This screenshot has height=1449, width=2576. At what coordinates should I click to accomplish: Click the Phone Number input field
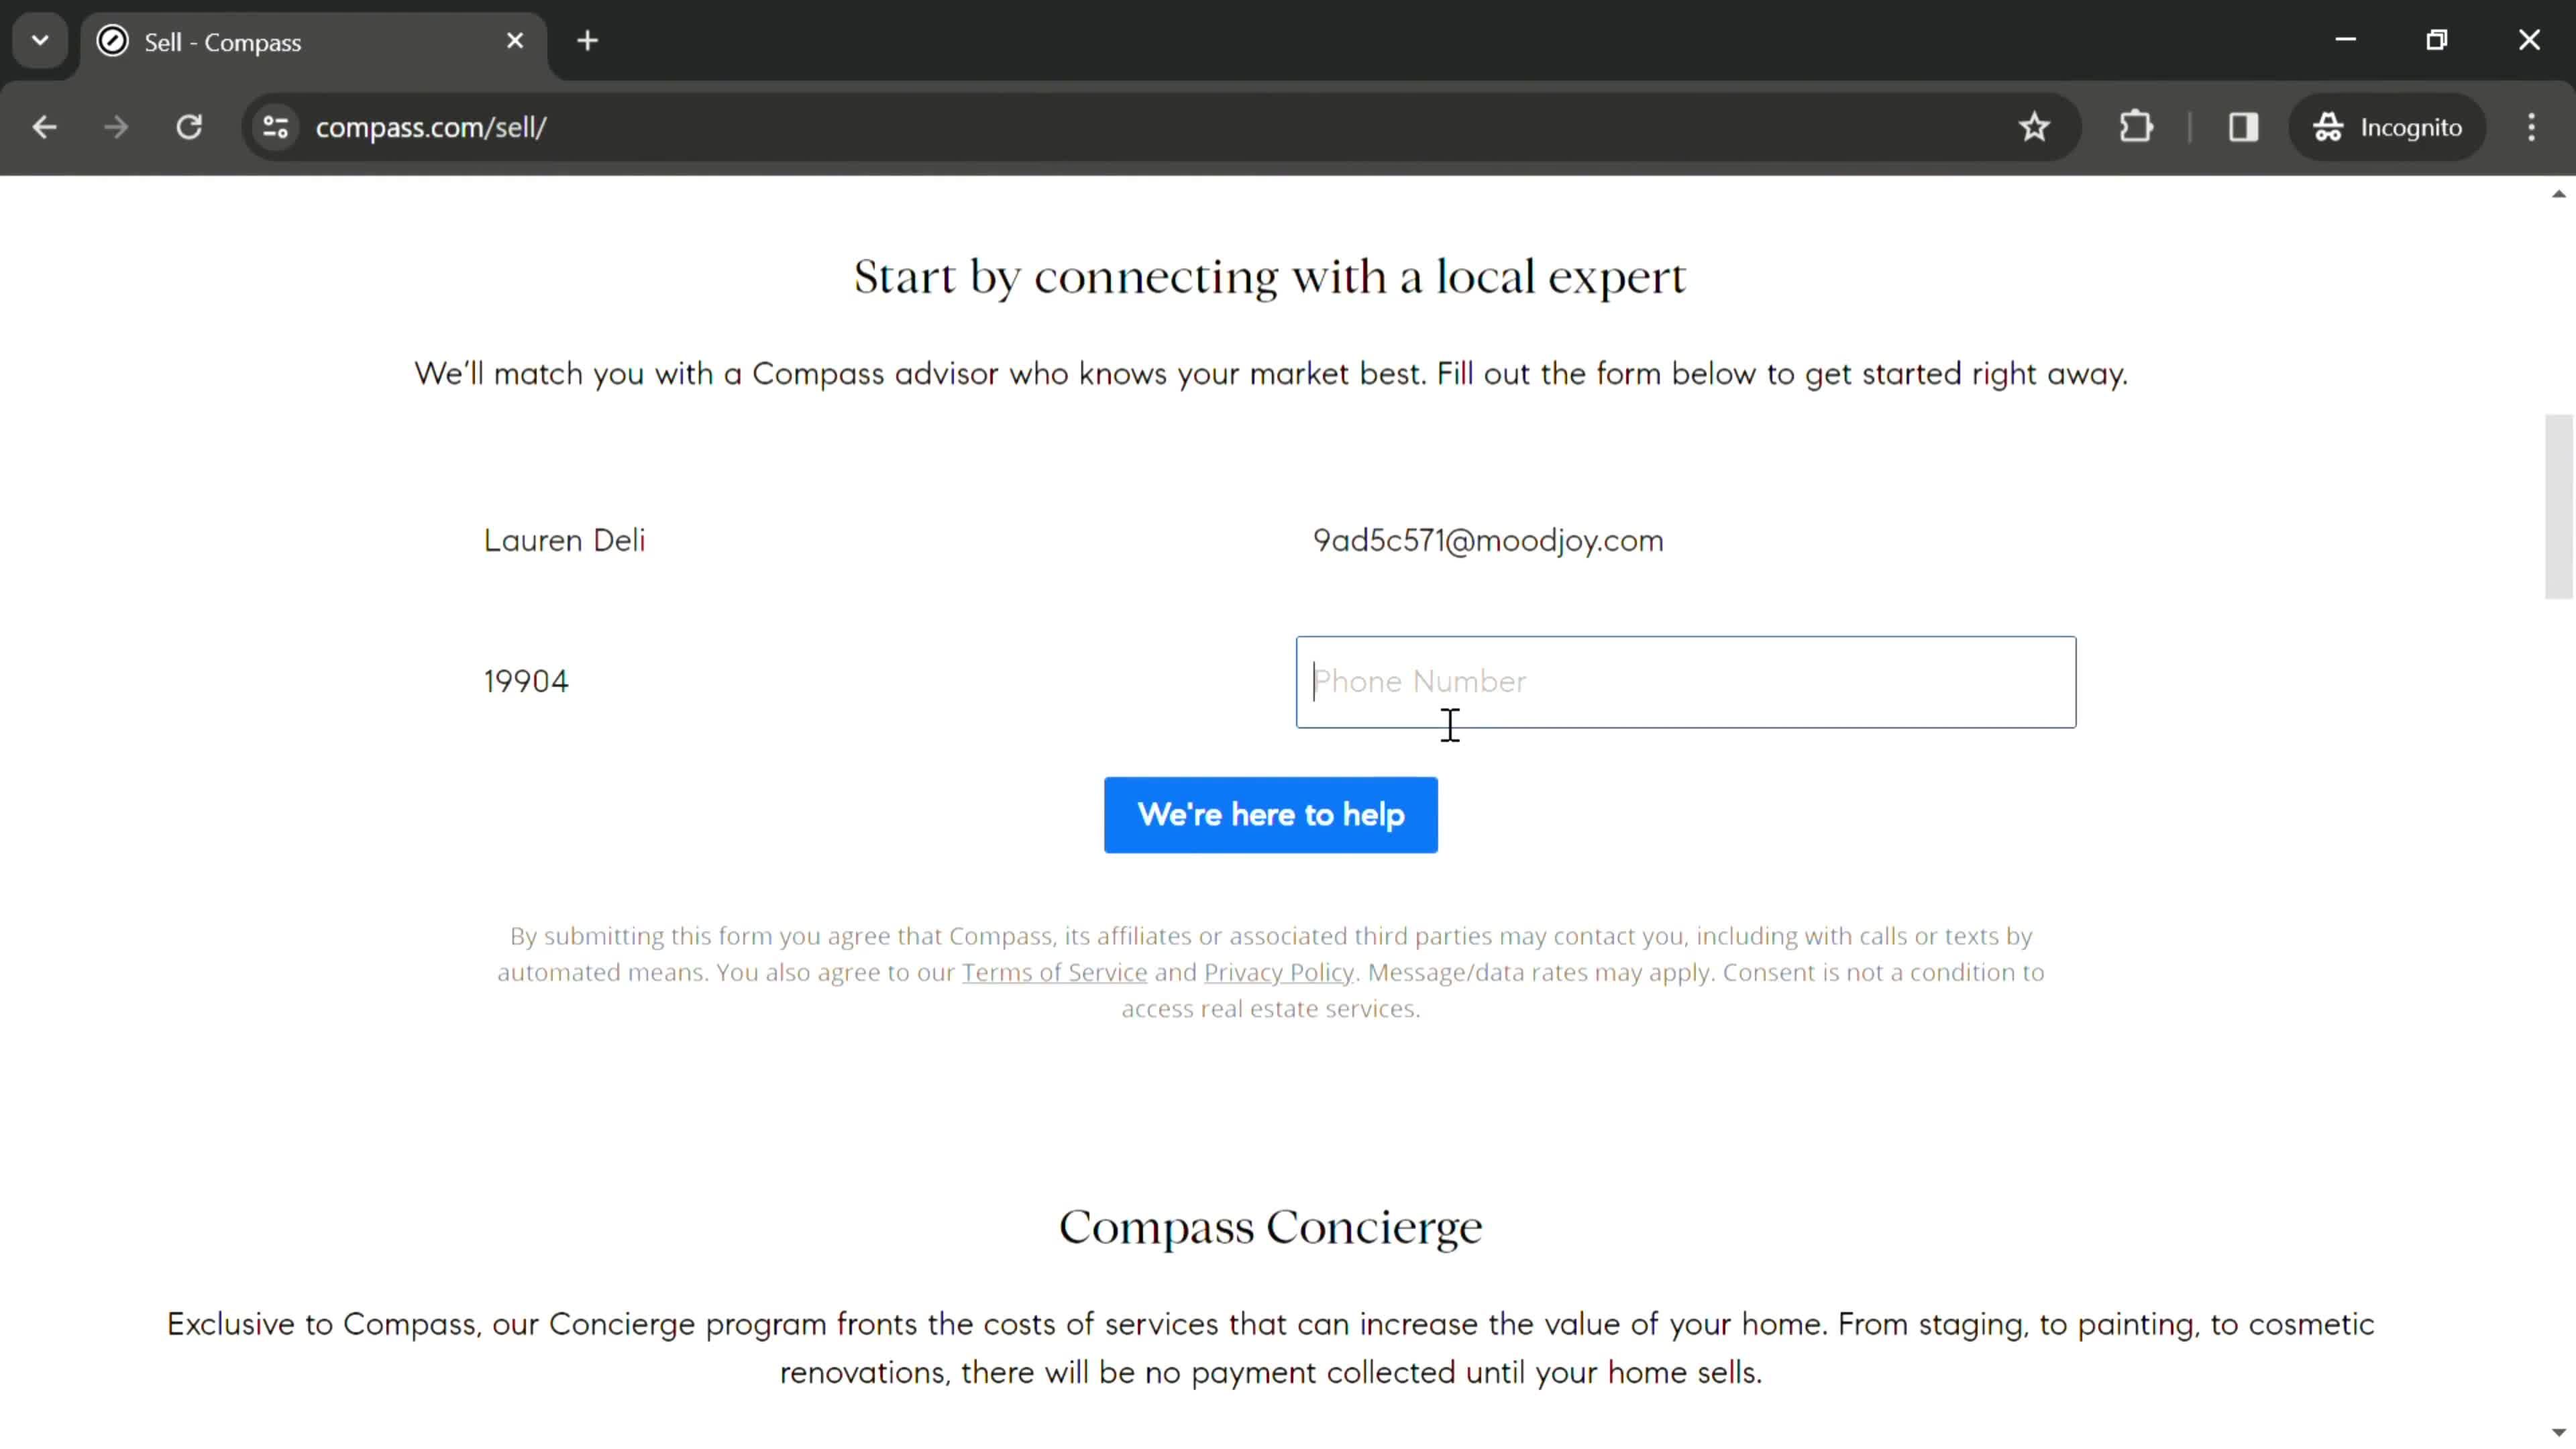(x=1686, y=680)
